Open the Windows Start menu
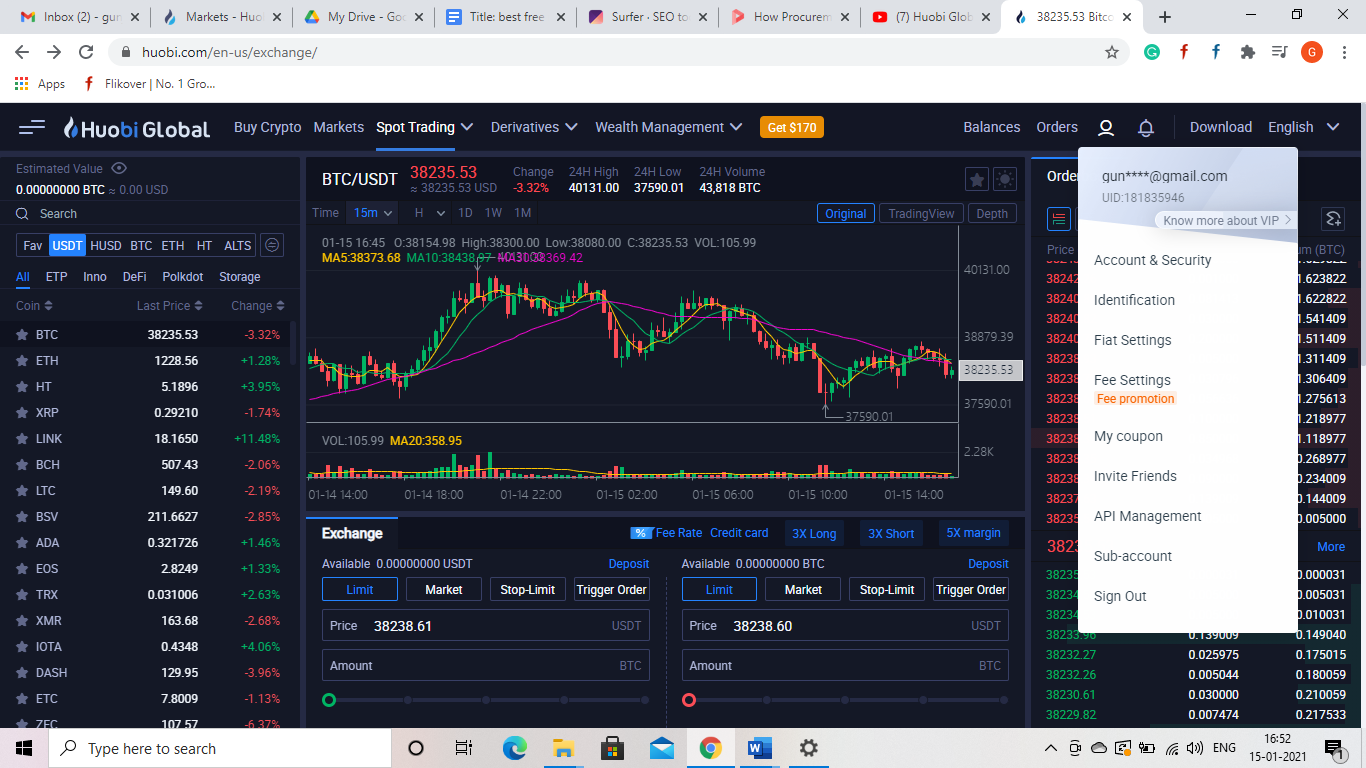The height and width of the screenshot is (768, 1366). tap(24, 748)
